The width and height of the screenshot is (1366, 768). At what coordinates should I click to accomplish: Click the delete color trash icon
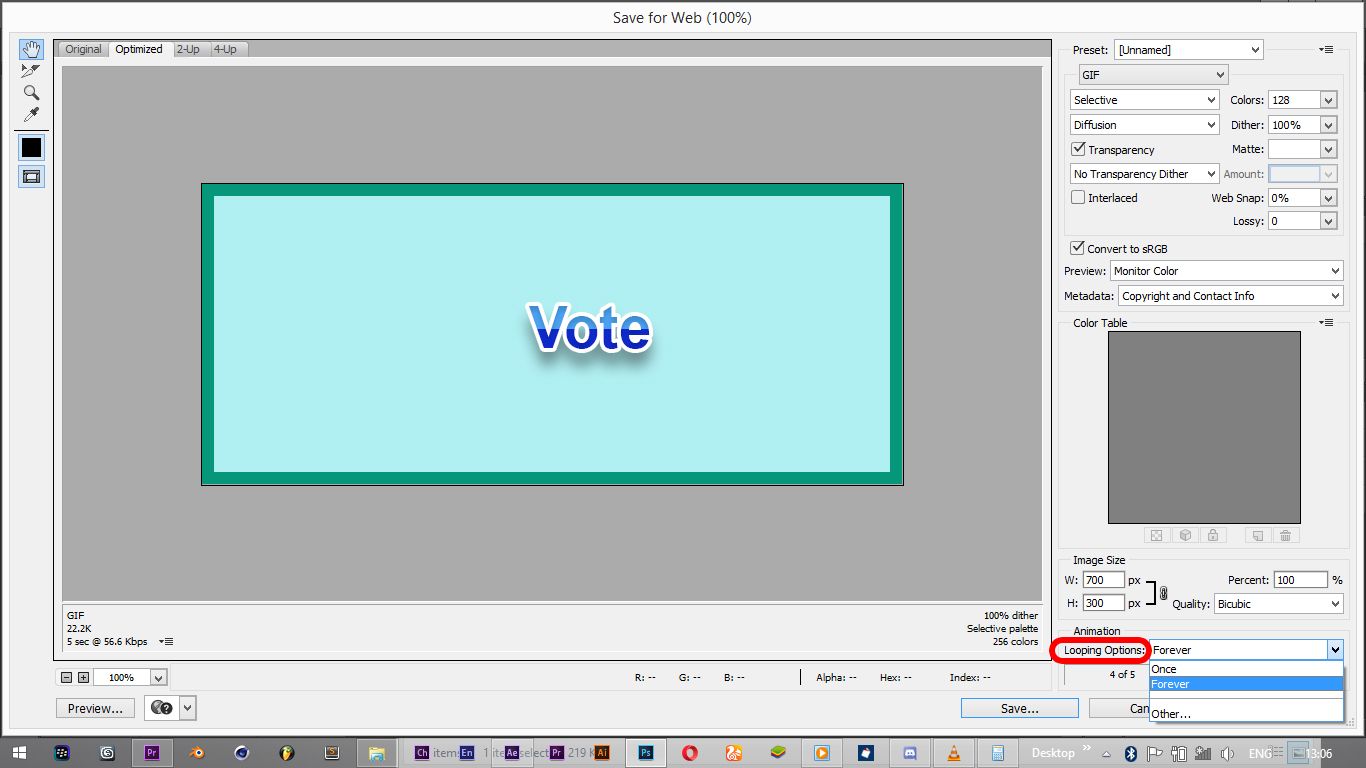point(1286,536)
